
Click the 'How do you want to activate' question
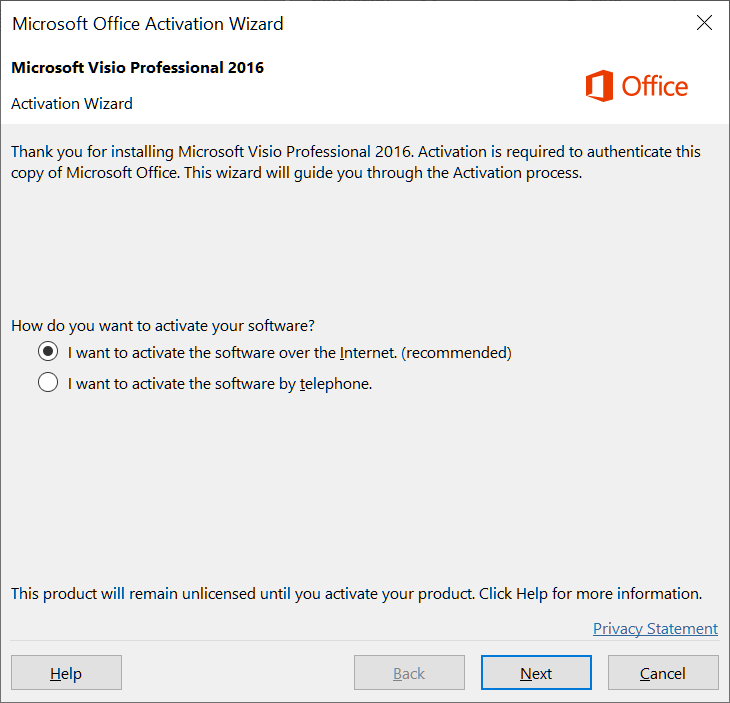tap(163, 326)
